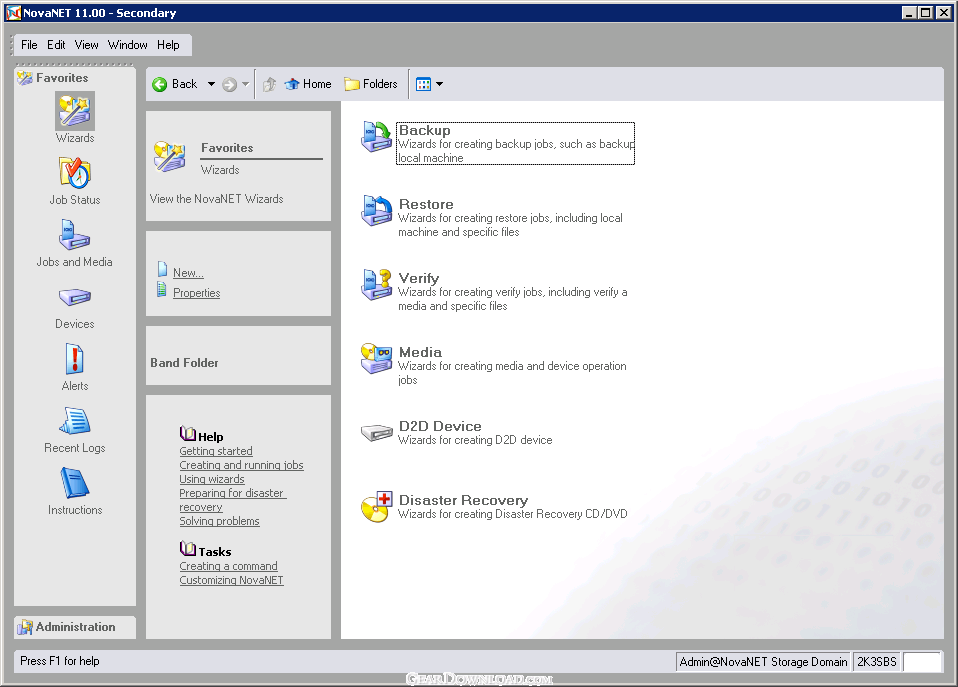Toggle the Folders toolbar button

click(371, 84)
